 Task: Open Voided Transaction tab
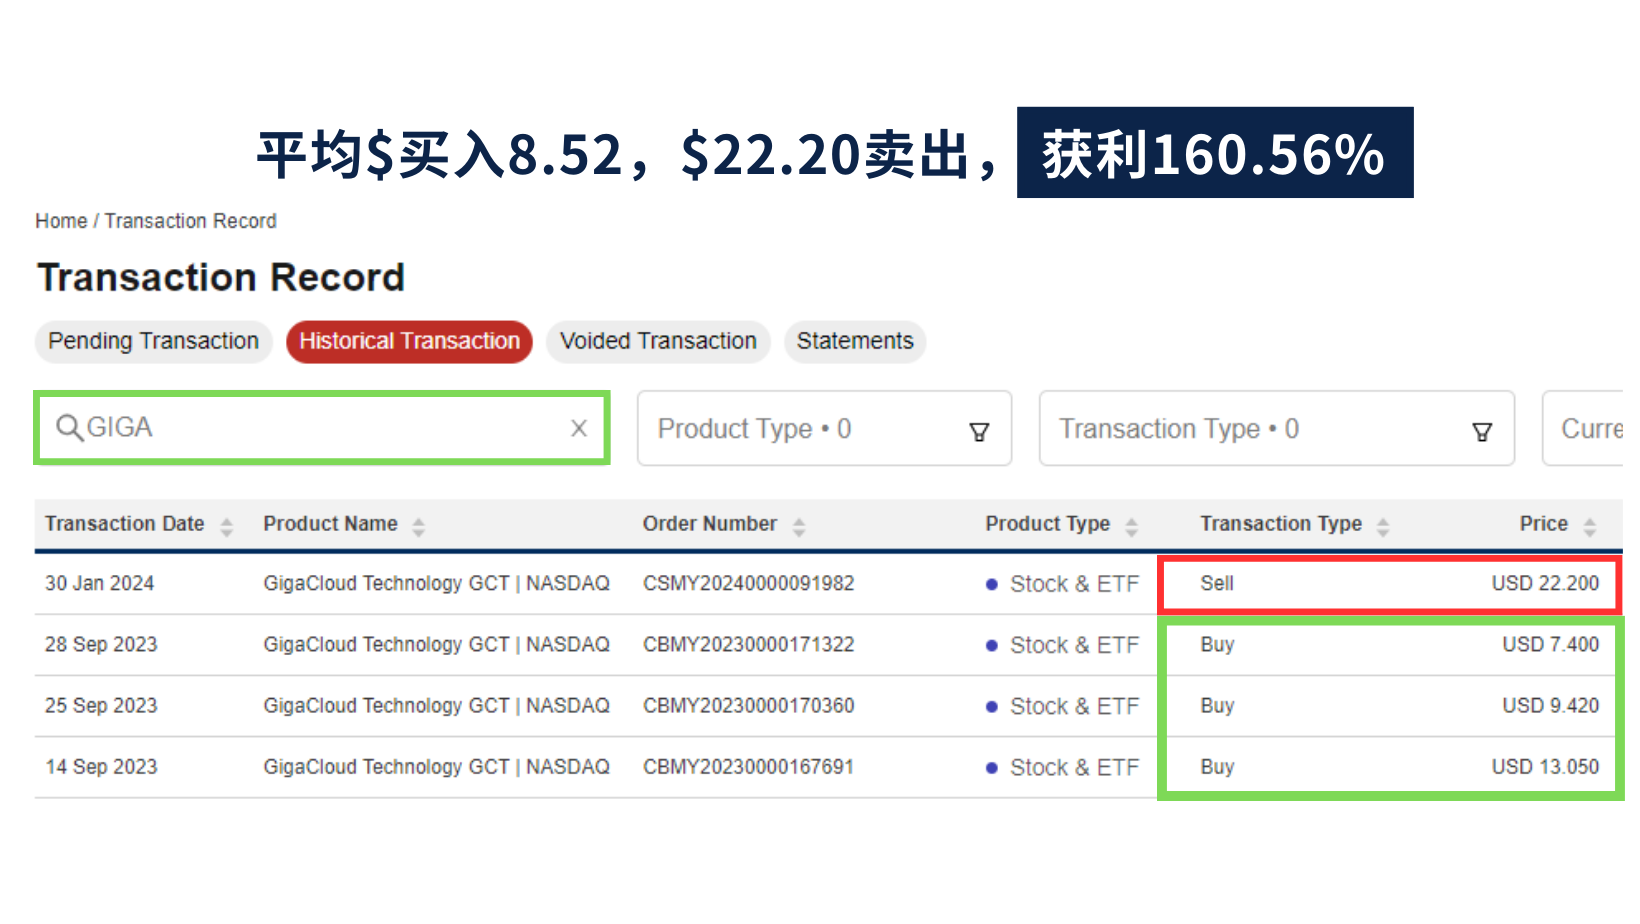click(658, 341)
